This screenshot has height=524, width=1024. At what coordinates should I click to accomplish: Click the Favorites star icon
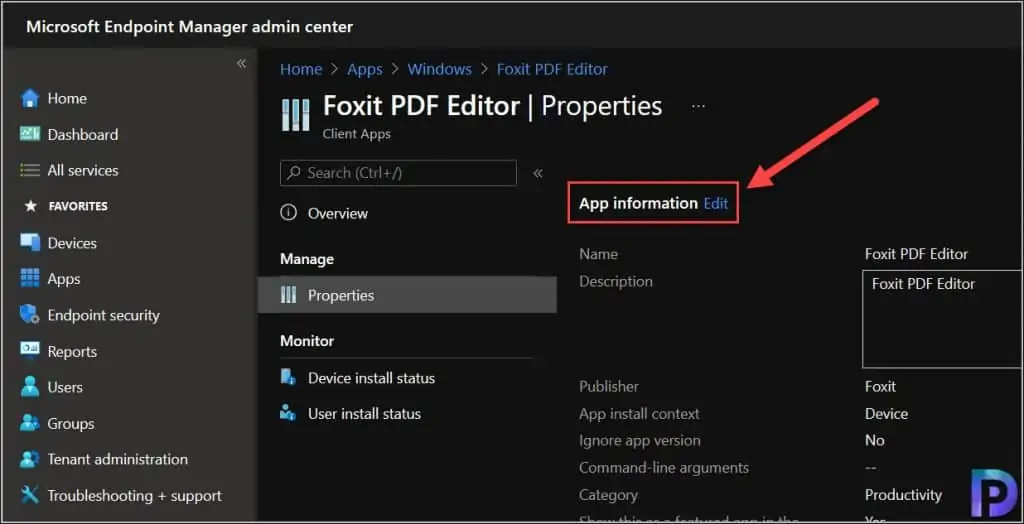coord(30,206)
